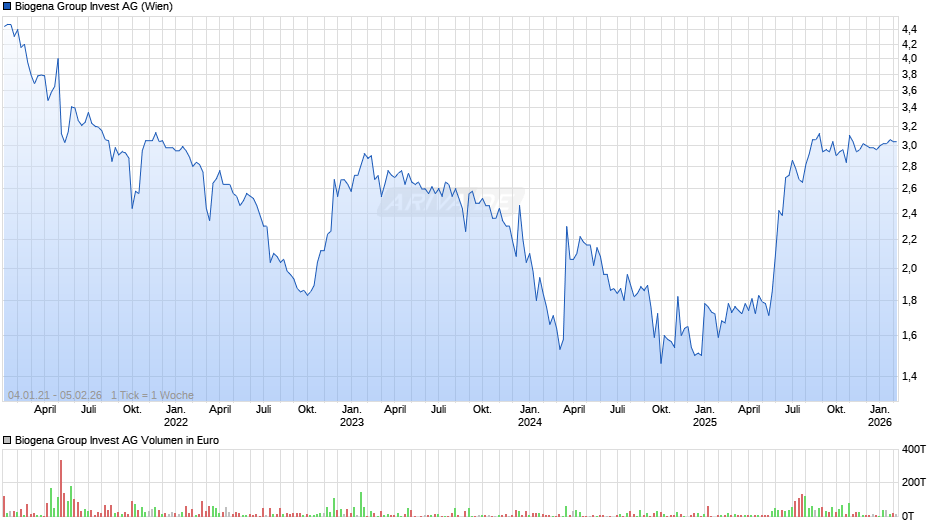Click the 2,0 price axis label
This screenshot has height=526, width=940.
(x=909, y=268)
